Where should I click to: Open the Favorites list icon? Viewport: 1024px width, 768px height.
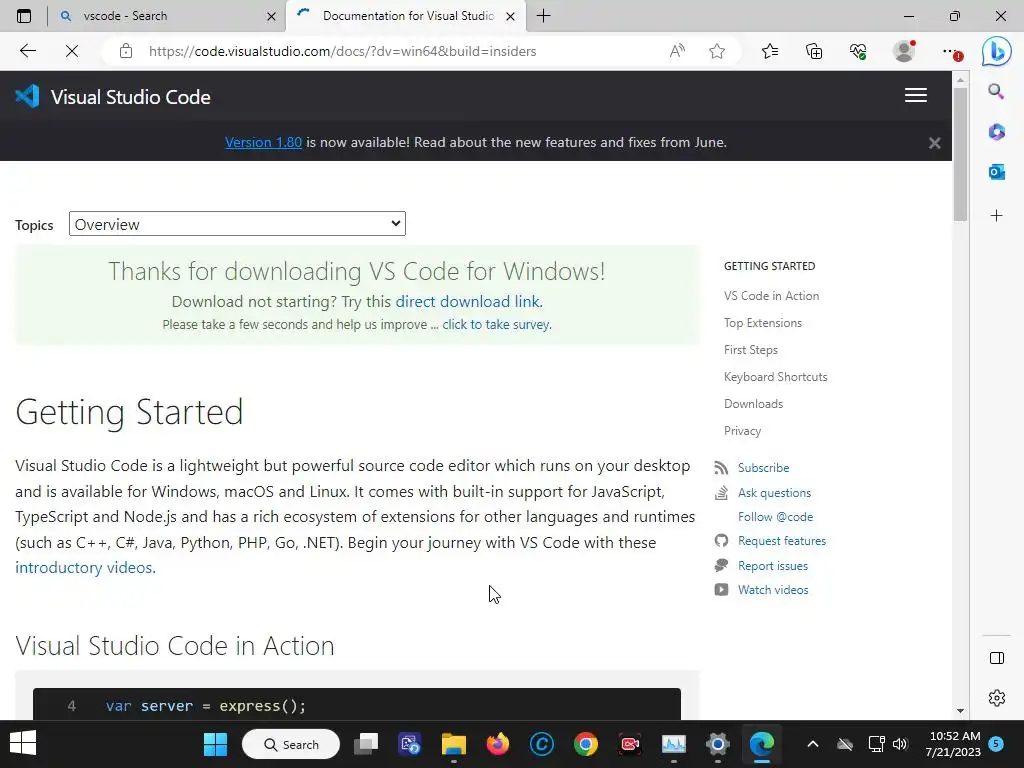tap(770, 51)
